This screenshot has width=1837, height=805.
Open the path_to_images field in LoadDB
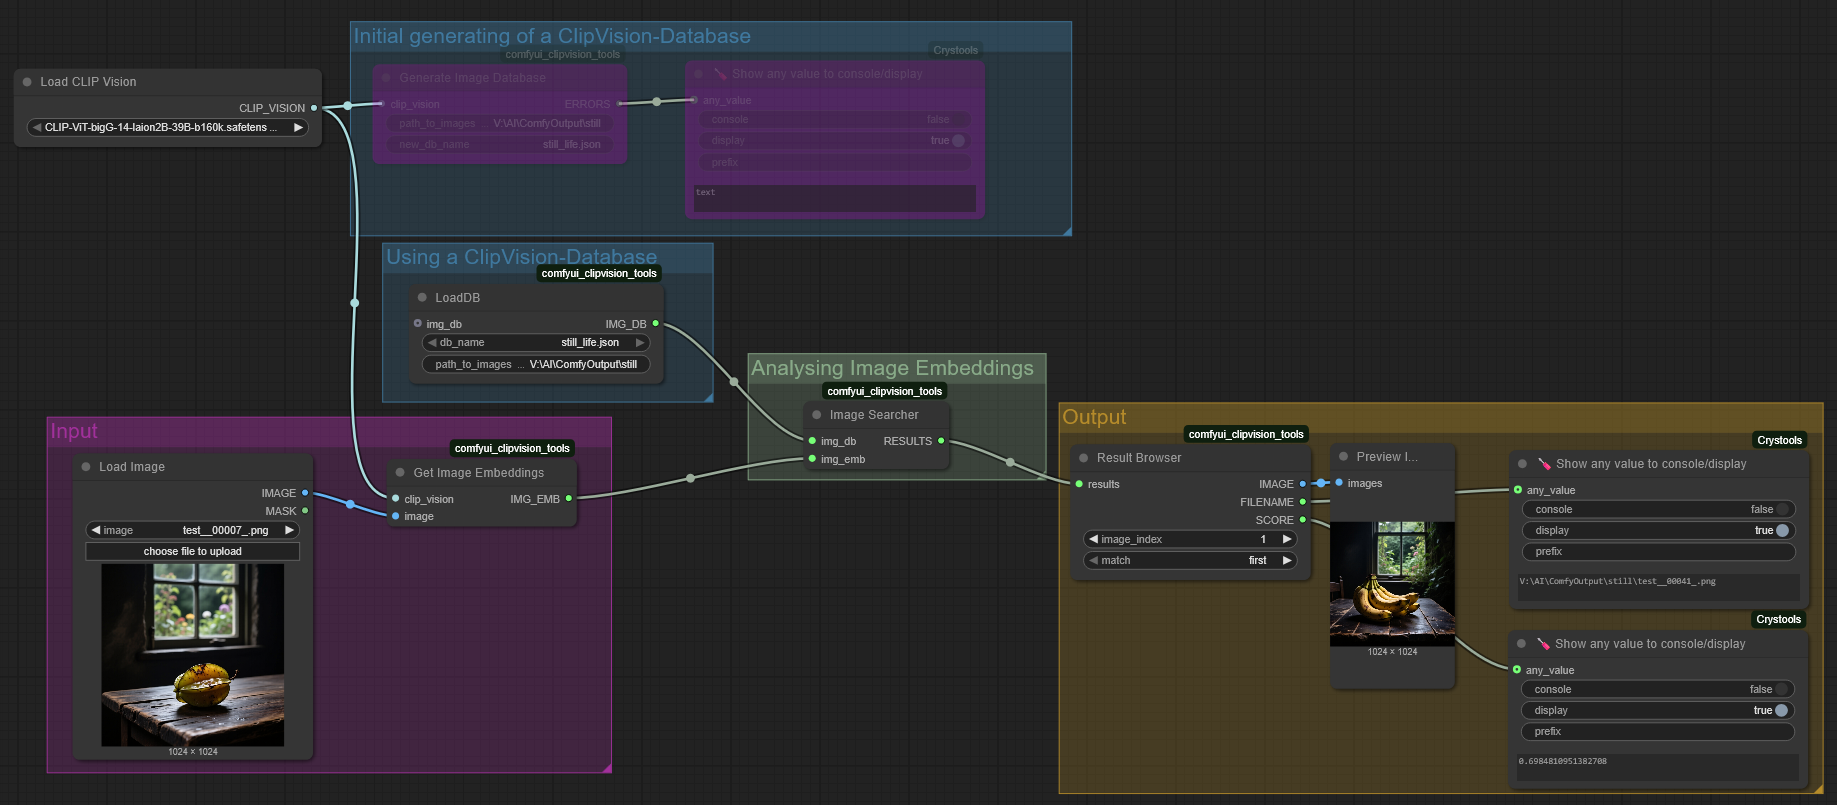[536, 365]
